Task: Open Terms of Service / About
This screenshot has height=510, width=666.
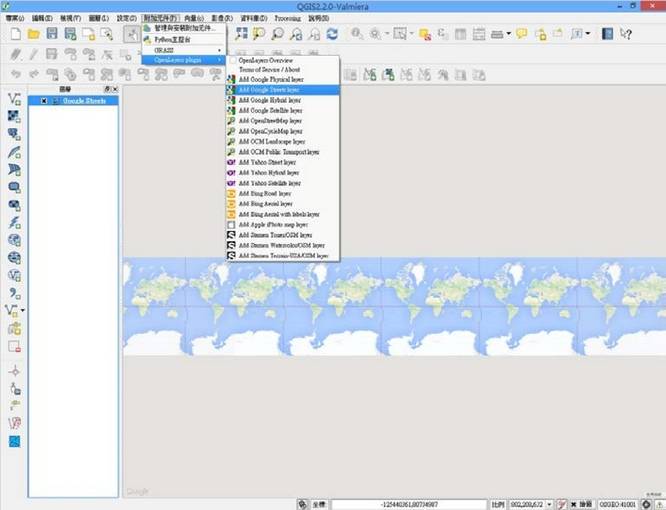Action: coord(282,69)
